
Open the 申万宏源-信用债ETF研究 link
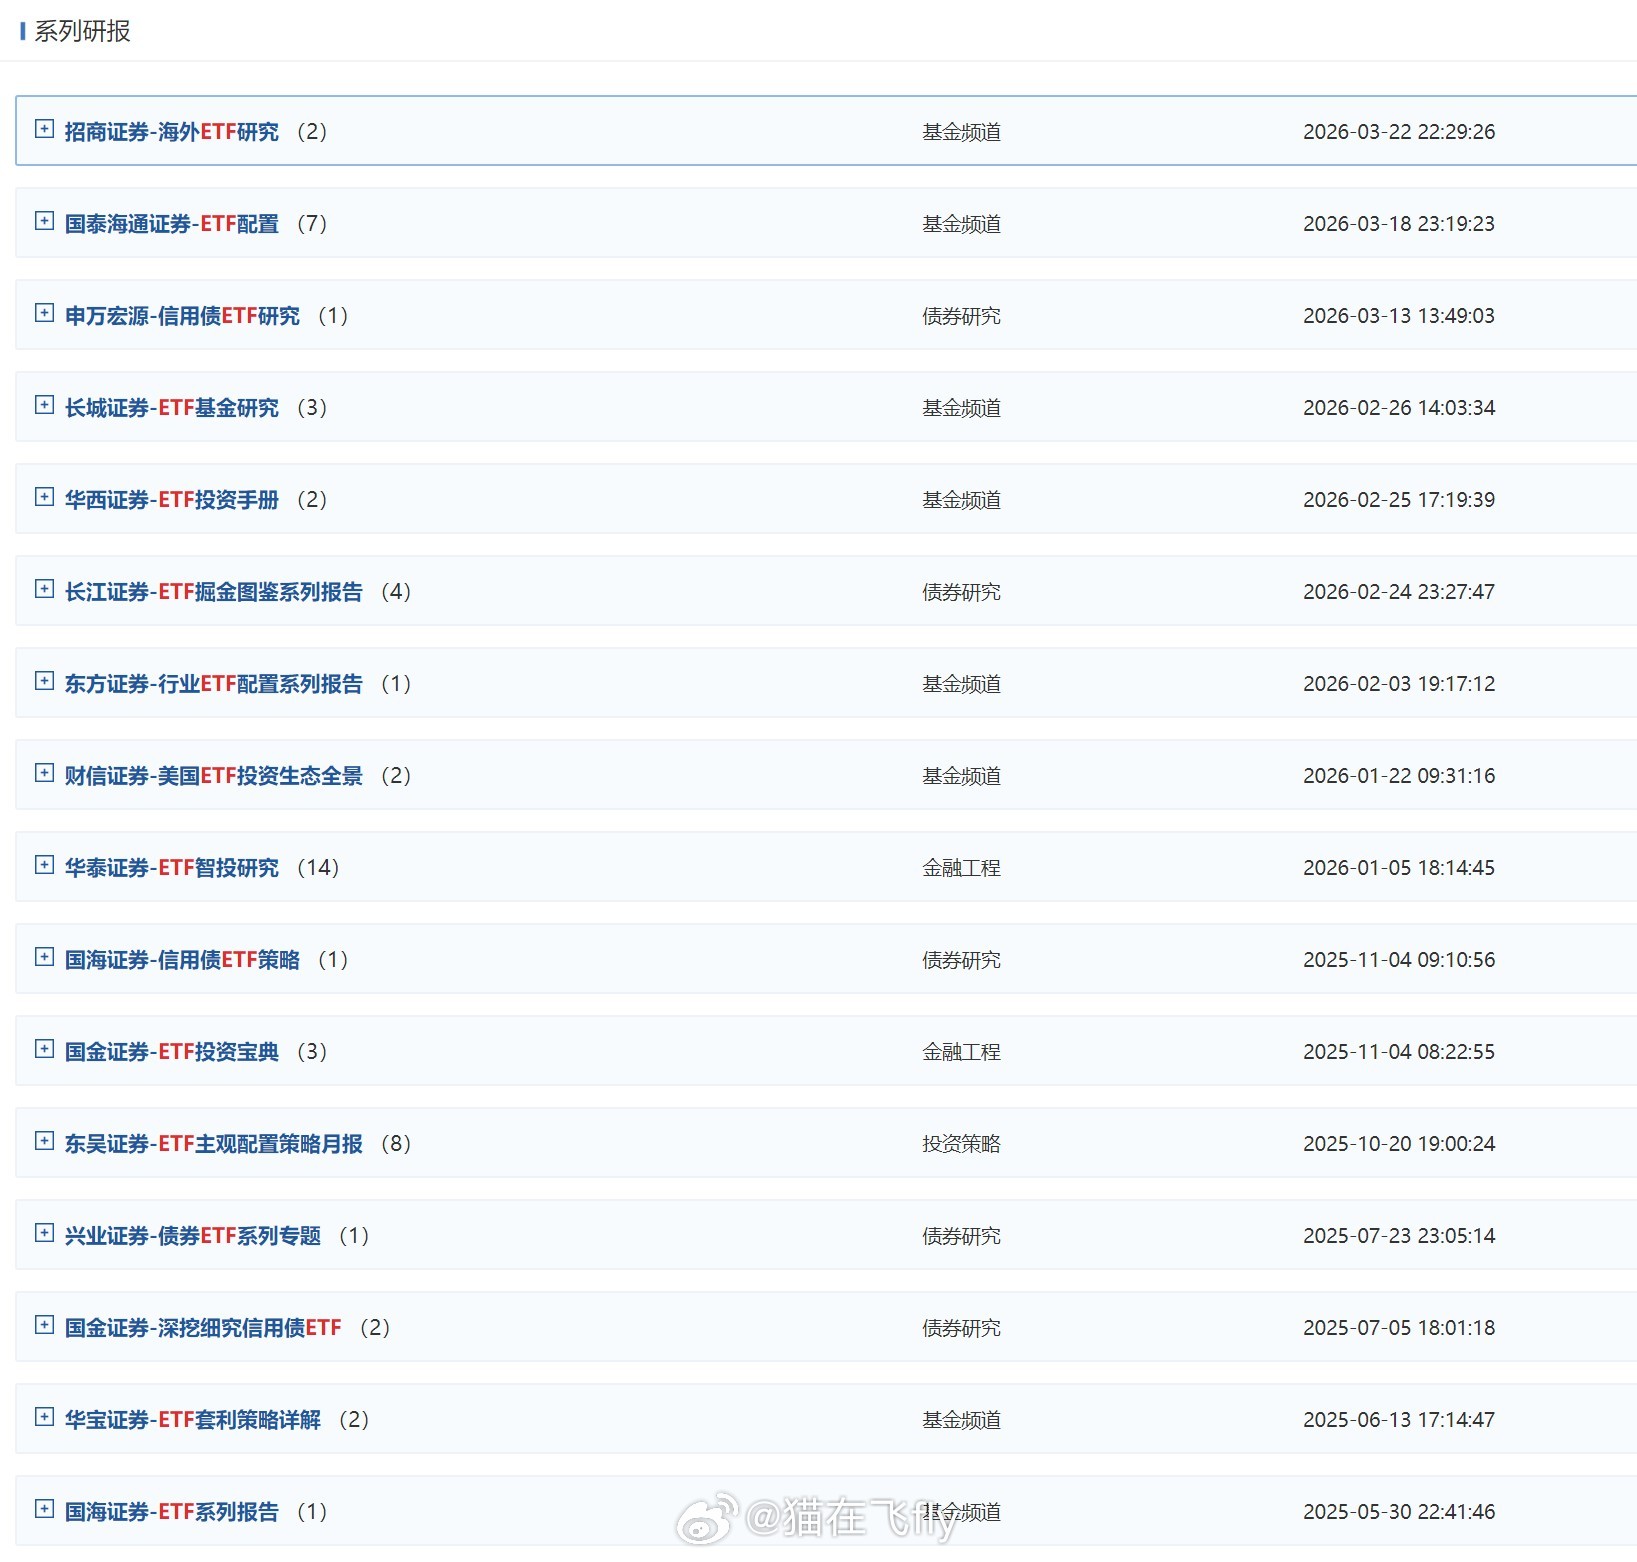click(183, 316)
